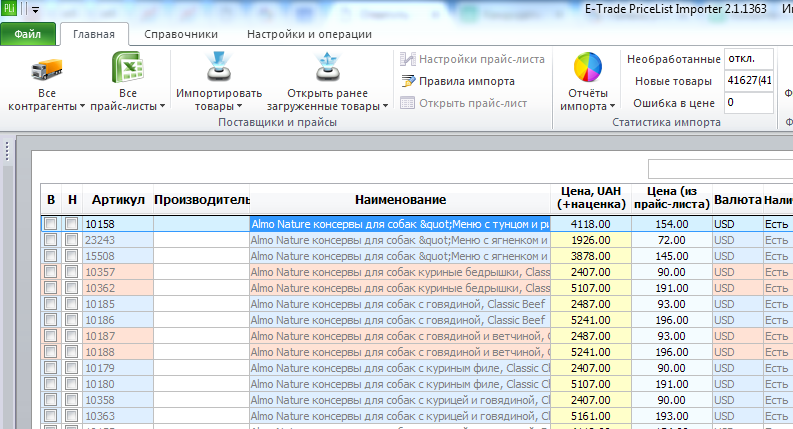Click the search box above the table
This screenshot has width=793, height=429.
click(721, 169)
